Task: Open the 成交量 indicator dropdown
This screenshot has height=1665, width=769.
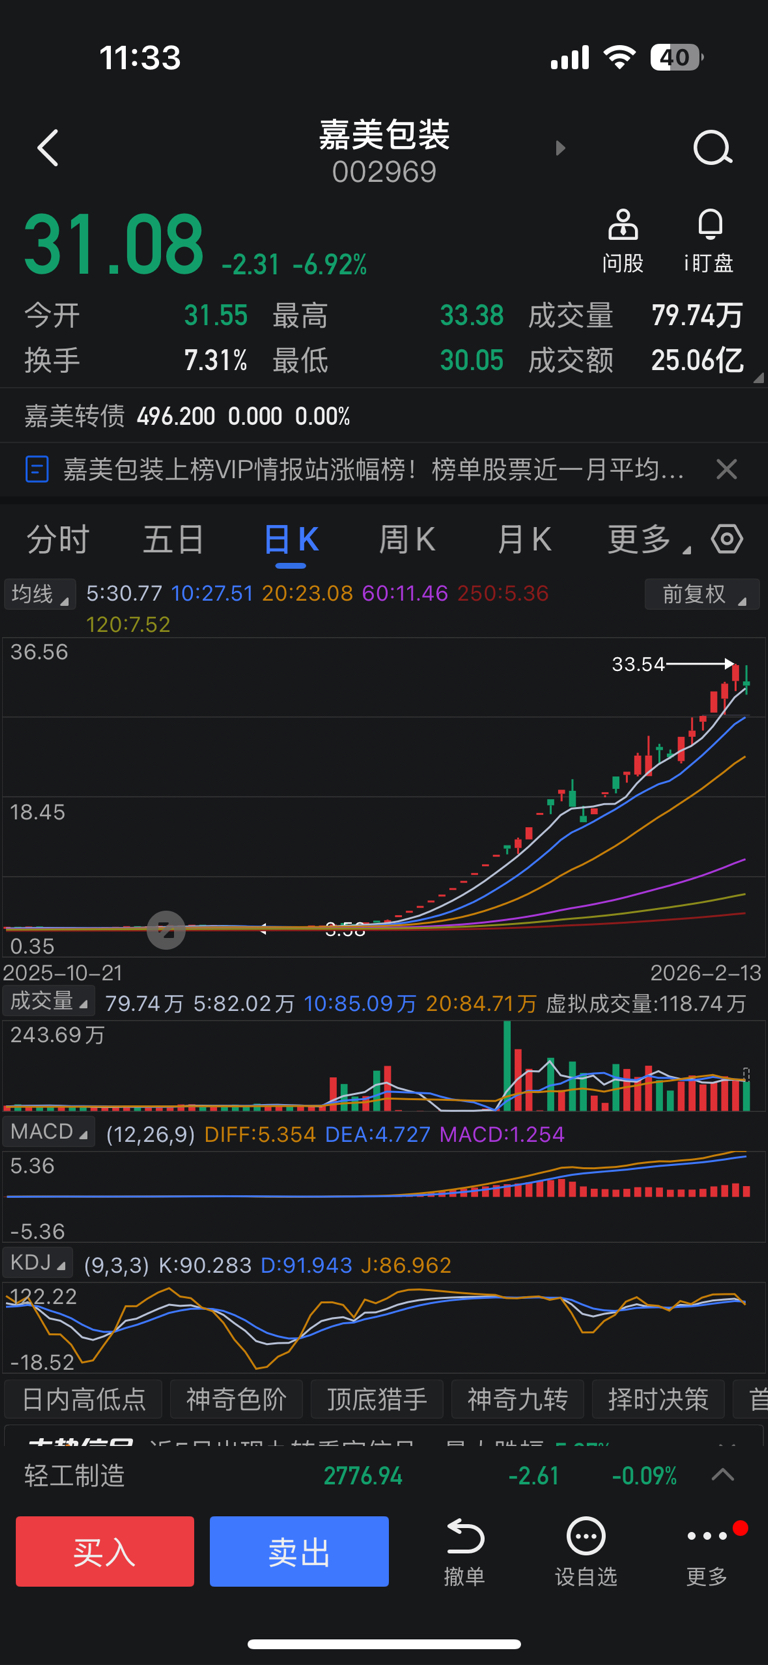Action: click(49, 1002)
